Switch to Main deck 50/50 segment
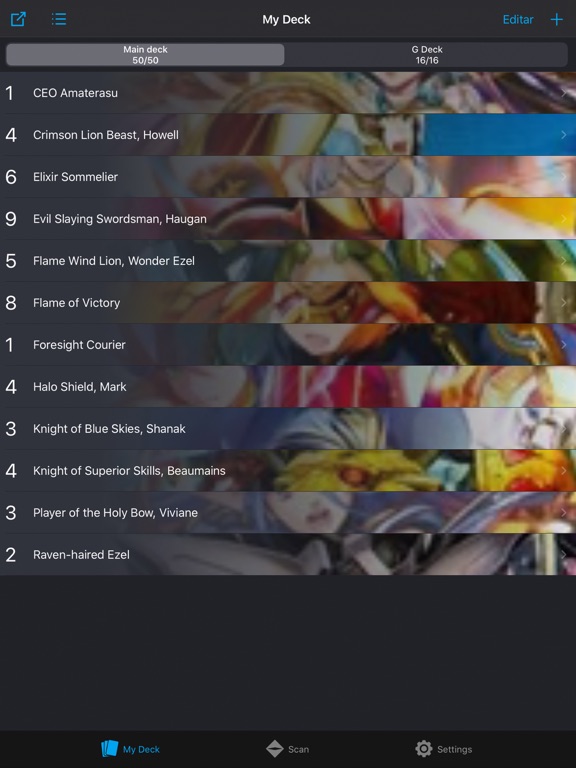Image resolution: width=576 pixels, height=768 pixels. 145,55
